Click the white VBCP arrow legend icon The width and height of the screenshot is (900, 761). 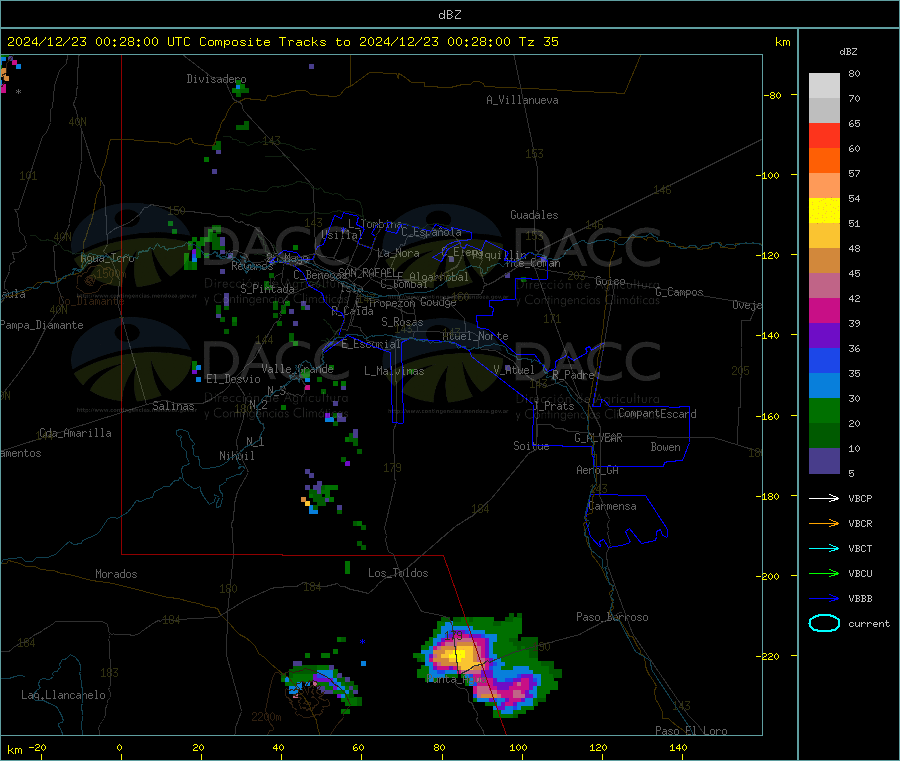coord(824,498)
